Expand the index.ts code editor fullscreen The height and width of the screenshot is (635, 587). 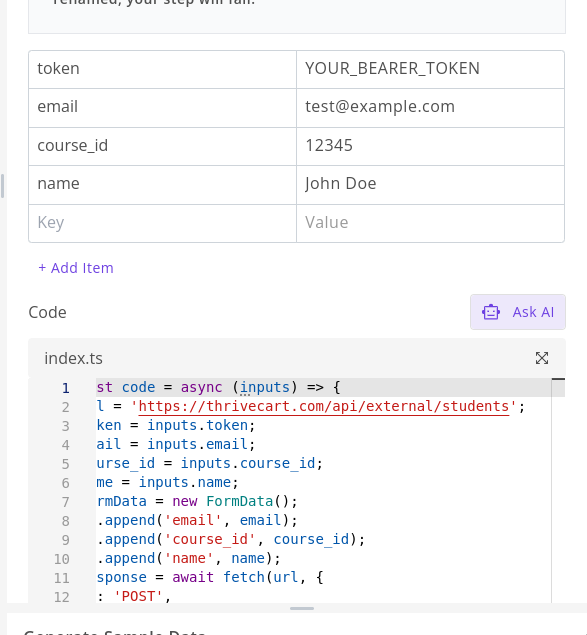tap(542, 358)
